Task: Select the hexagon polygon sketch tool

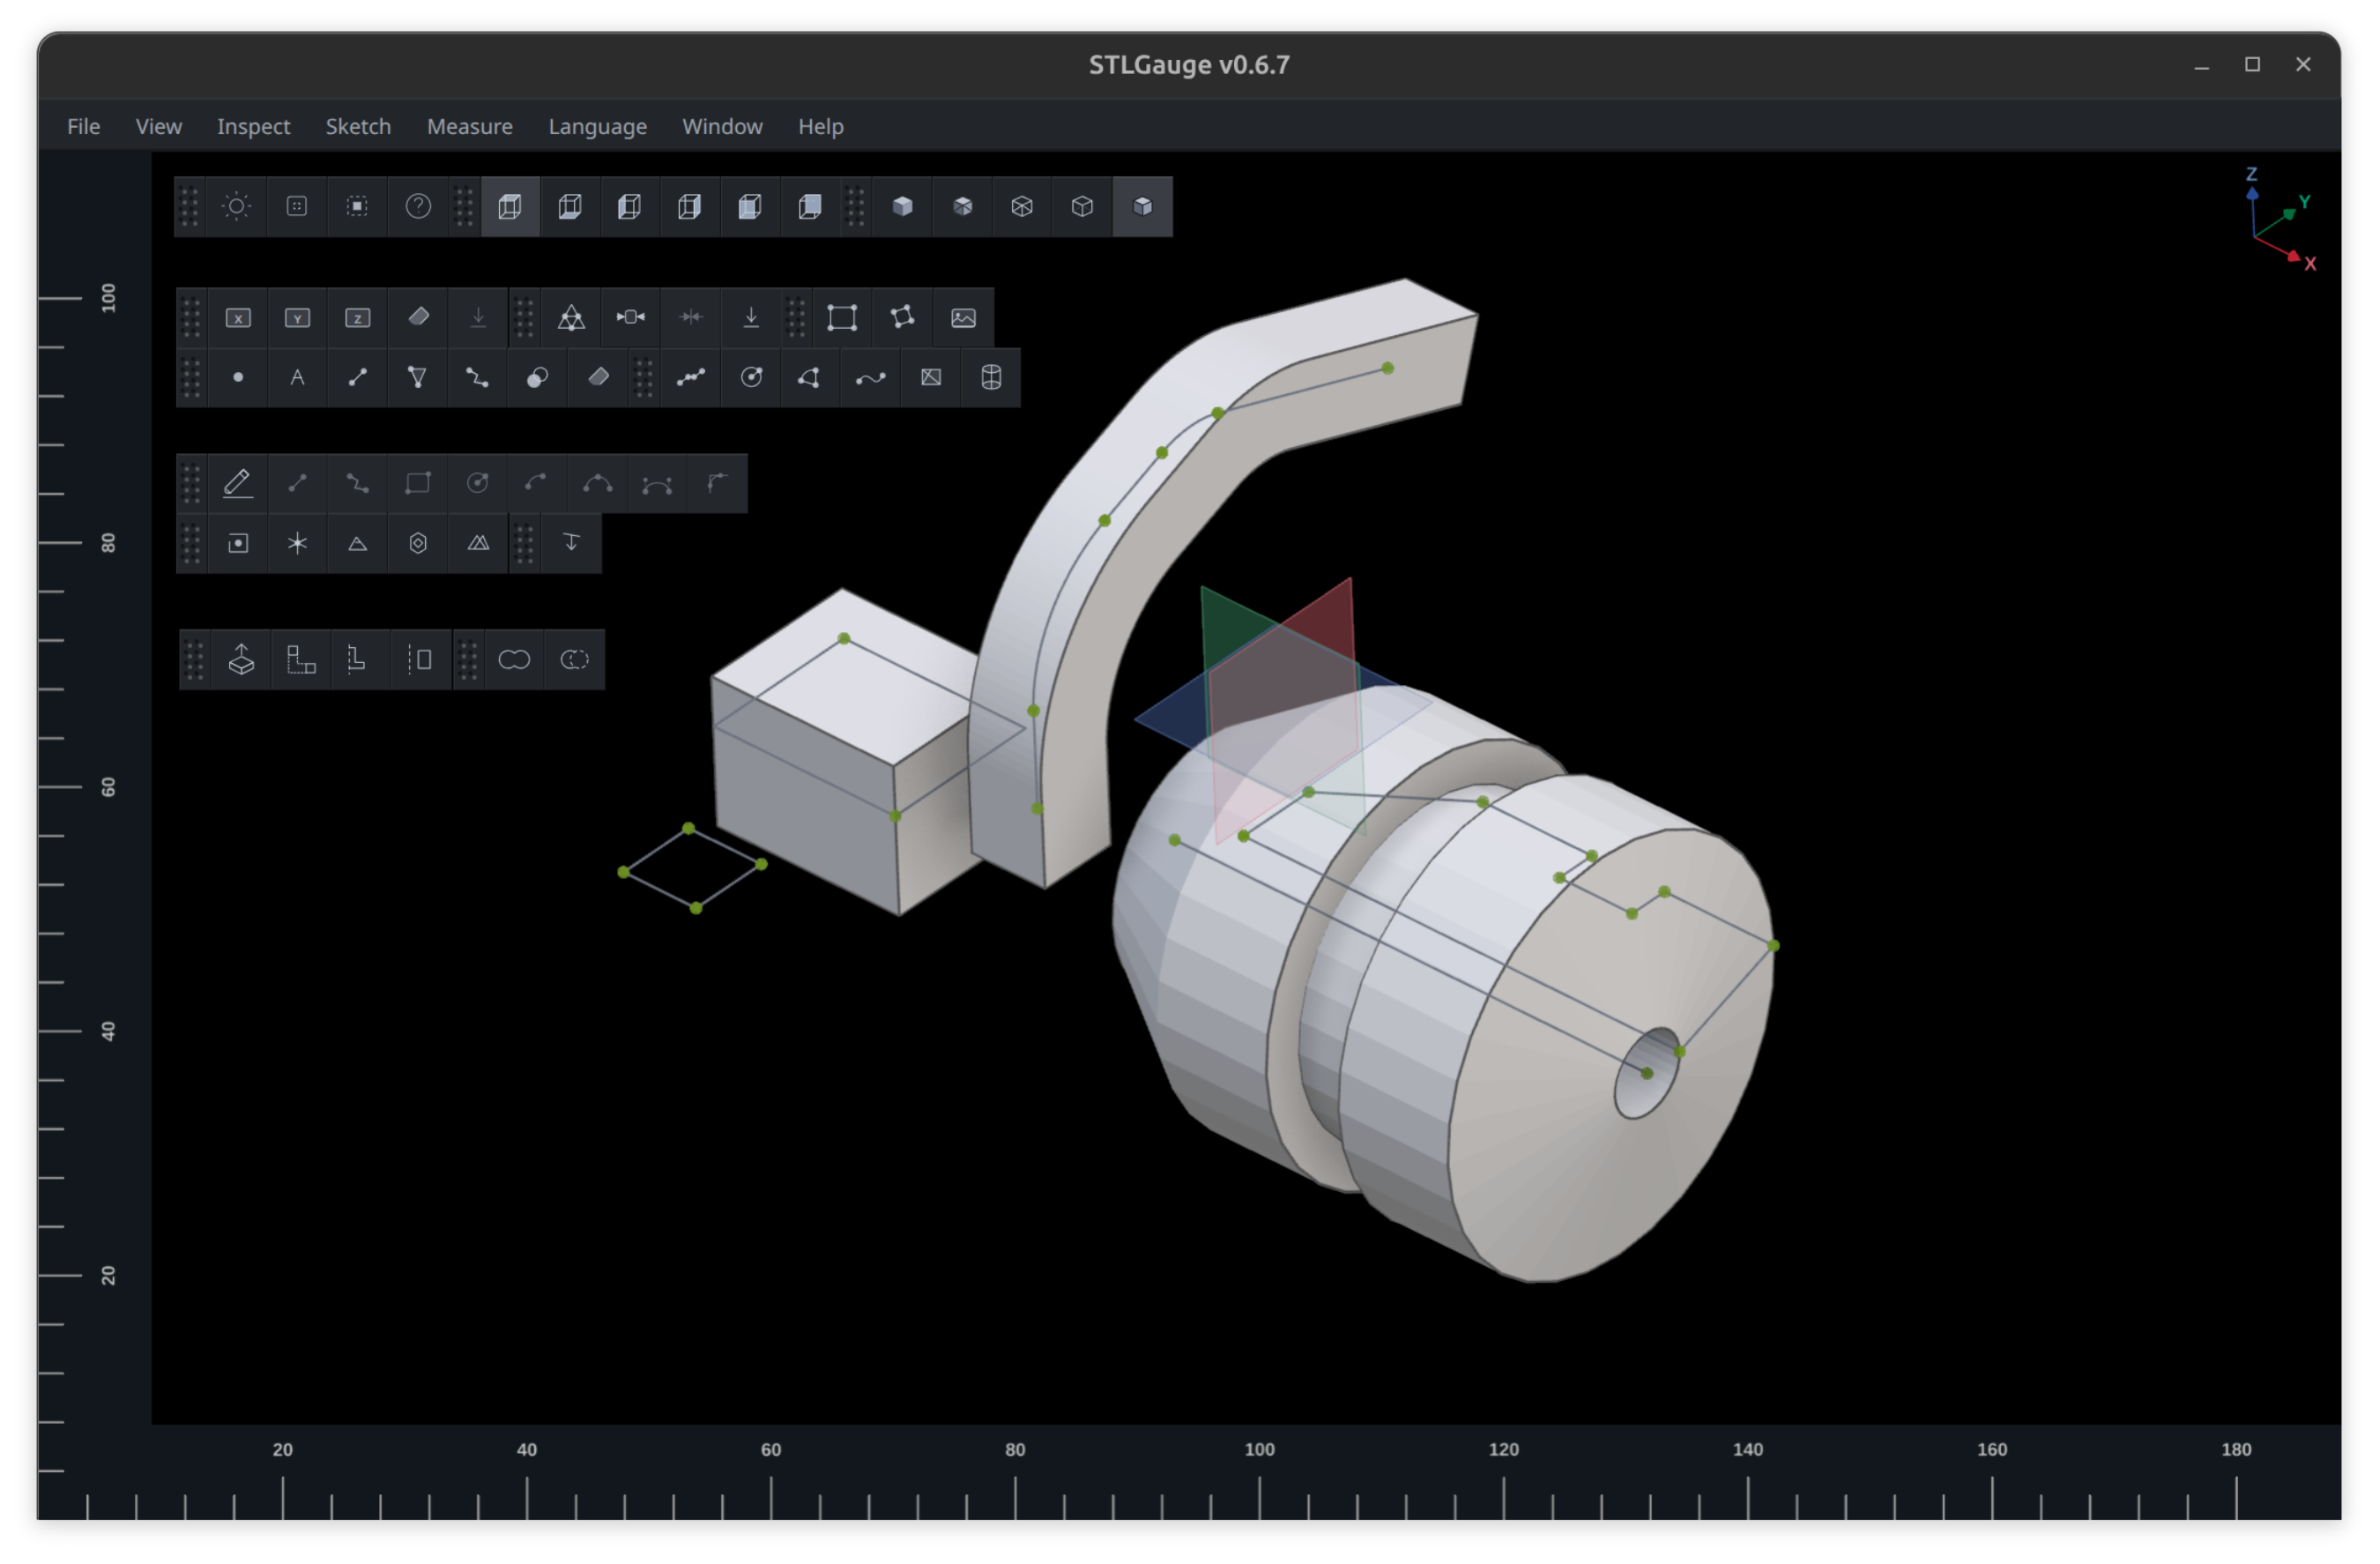Action: tap(417, 543)
